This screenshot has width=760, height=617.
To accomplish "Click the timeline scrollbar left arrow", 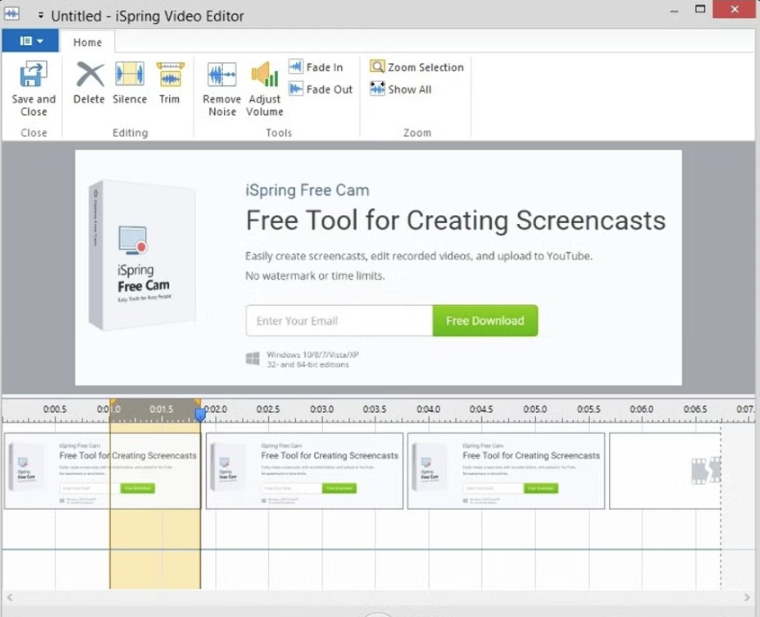I will (x=10, y=597).
